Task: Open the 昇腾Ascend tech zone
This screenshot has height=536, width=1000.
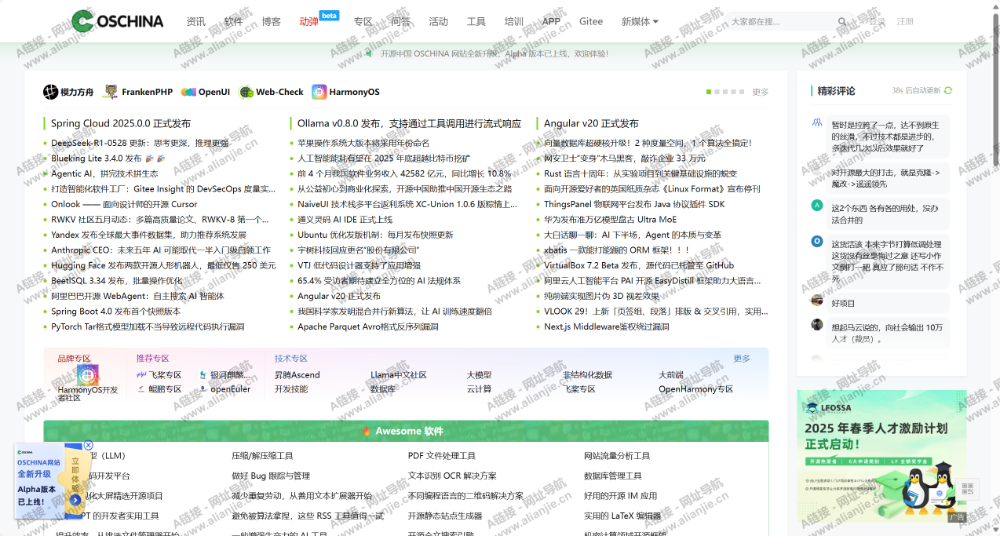Action: pyautogui.click(x=297, y=375)
